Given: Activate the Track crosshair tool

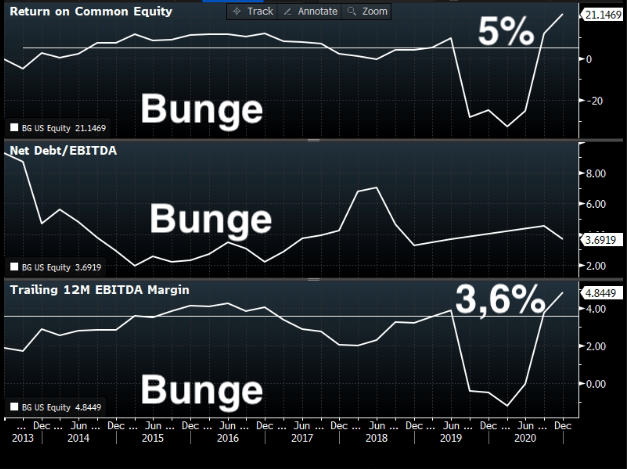Looking at the screenshot, I should click(253, 11).
